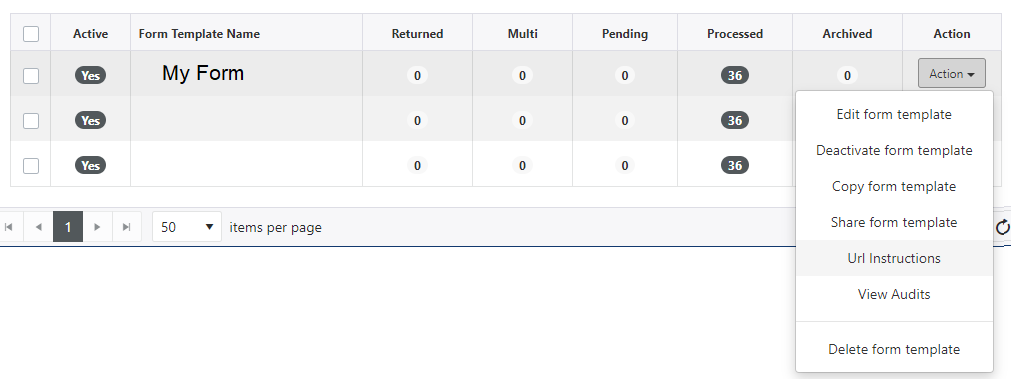The height and width of the screenshot is (379, 1011).
Task: Go to first page arrow icon
Action: (x=8, y=227)
